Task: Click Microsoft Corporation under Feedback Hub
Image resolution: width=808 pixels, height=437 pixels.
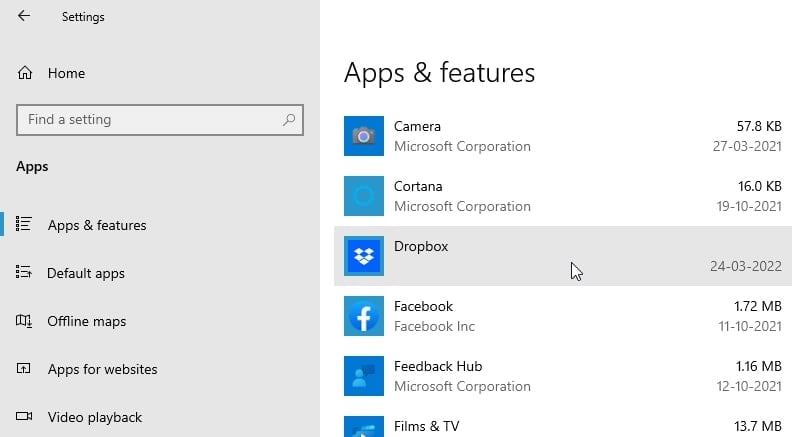Action: tap(462, 386)
